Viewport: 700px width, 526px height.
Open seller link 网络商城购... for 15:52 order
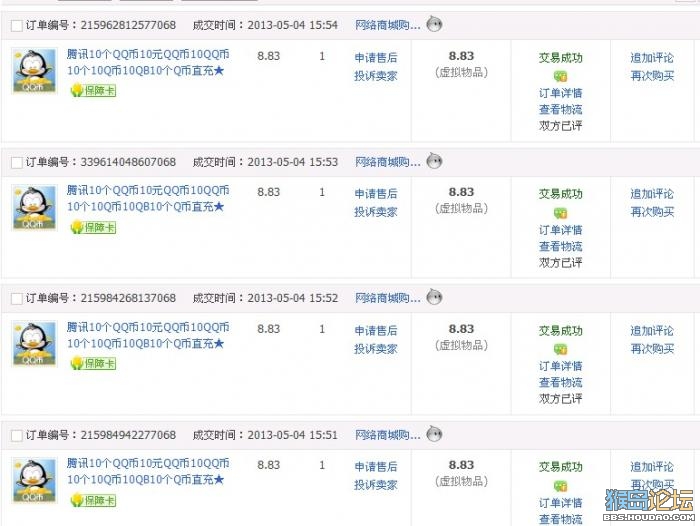click(x=388, y=298)
